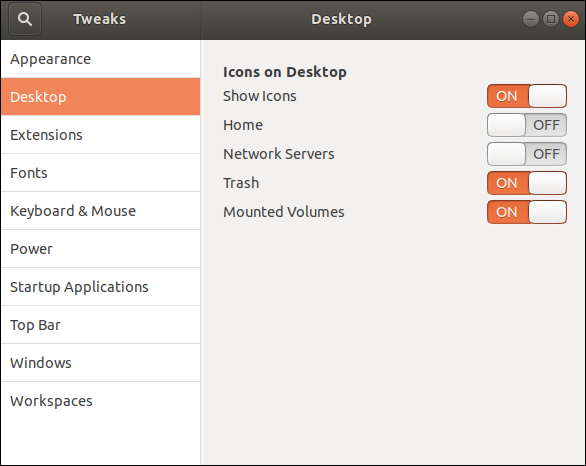
Task: Minimize the Tweaks window
Action: click(x=530, y=19)
